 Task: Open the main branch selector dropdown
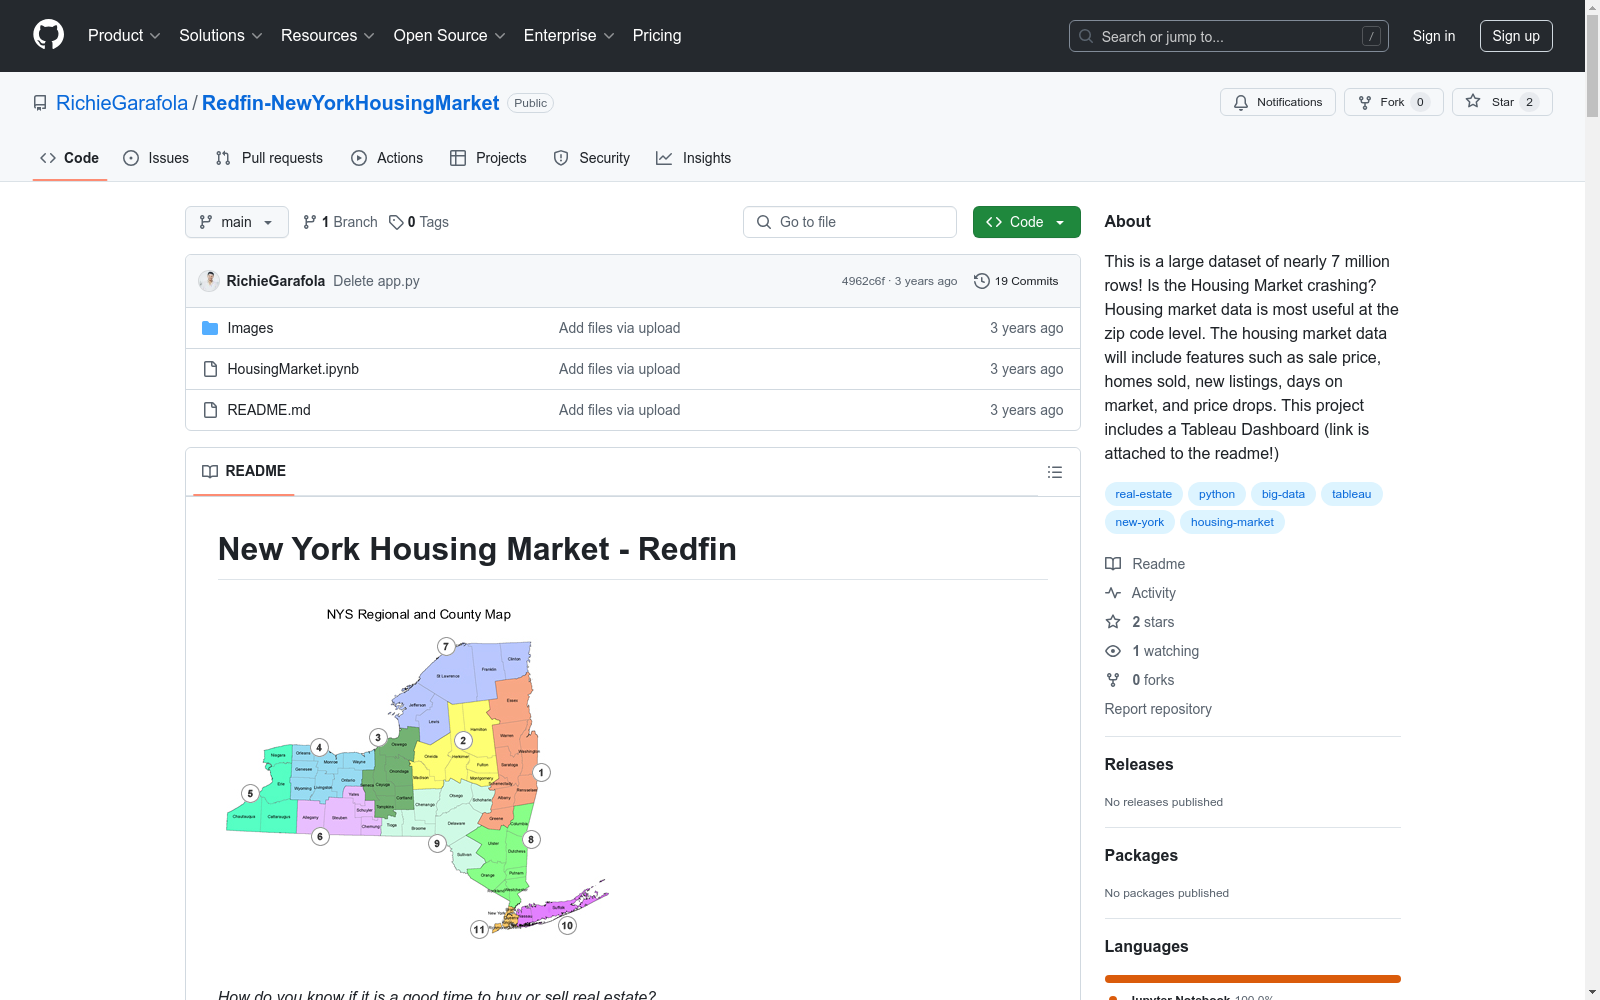point(237,222)
